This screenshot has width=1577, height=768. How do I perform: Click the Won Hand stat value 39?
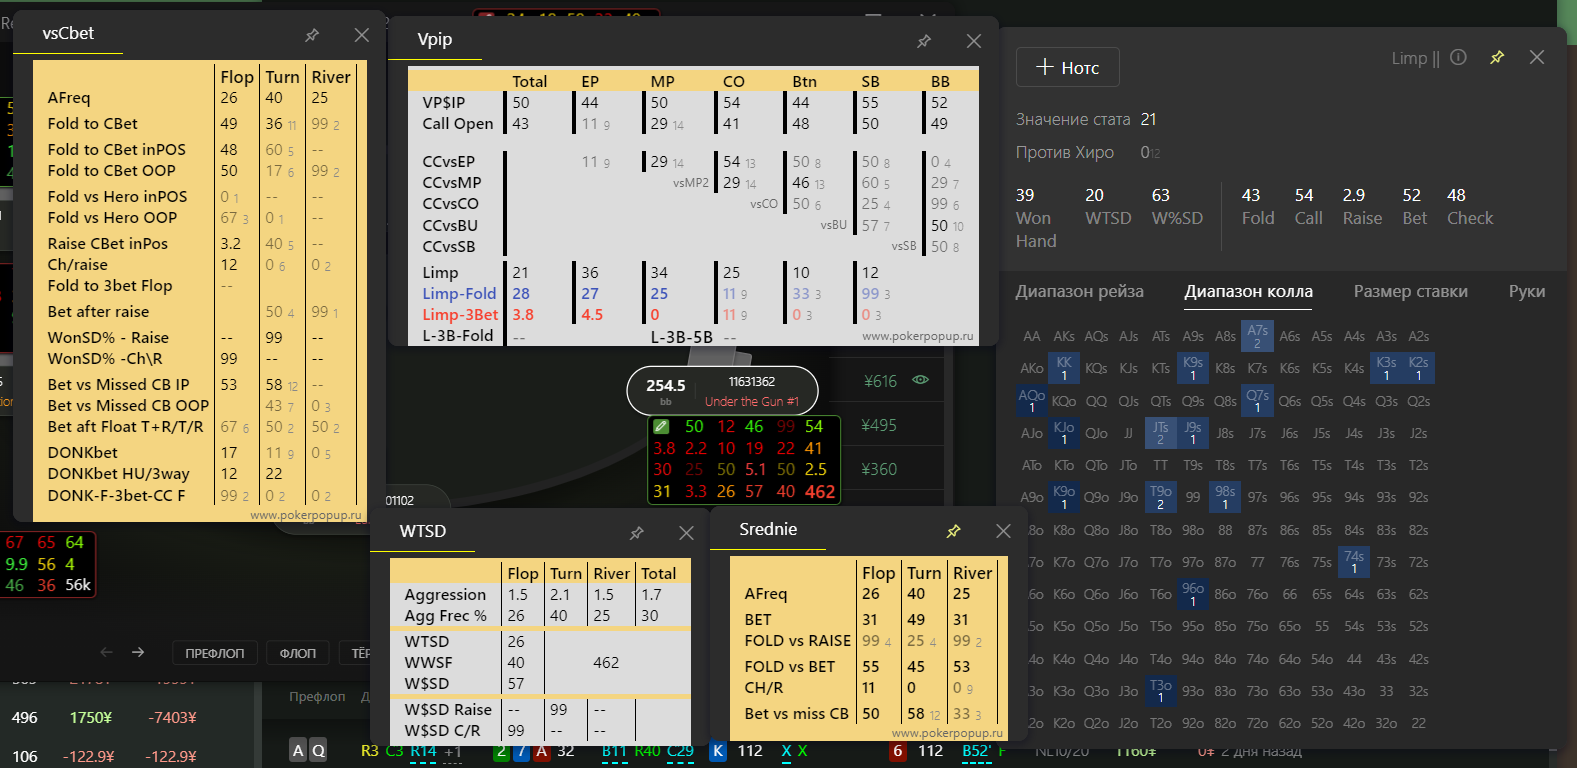click(1025, 195)
